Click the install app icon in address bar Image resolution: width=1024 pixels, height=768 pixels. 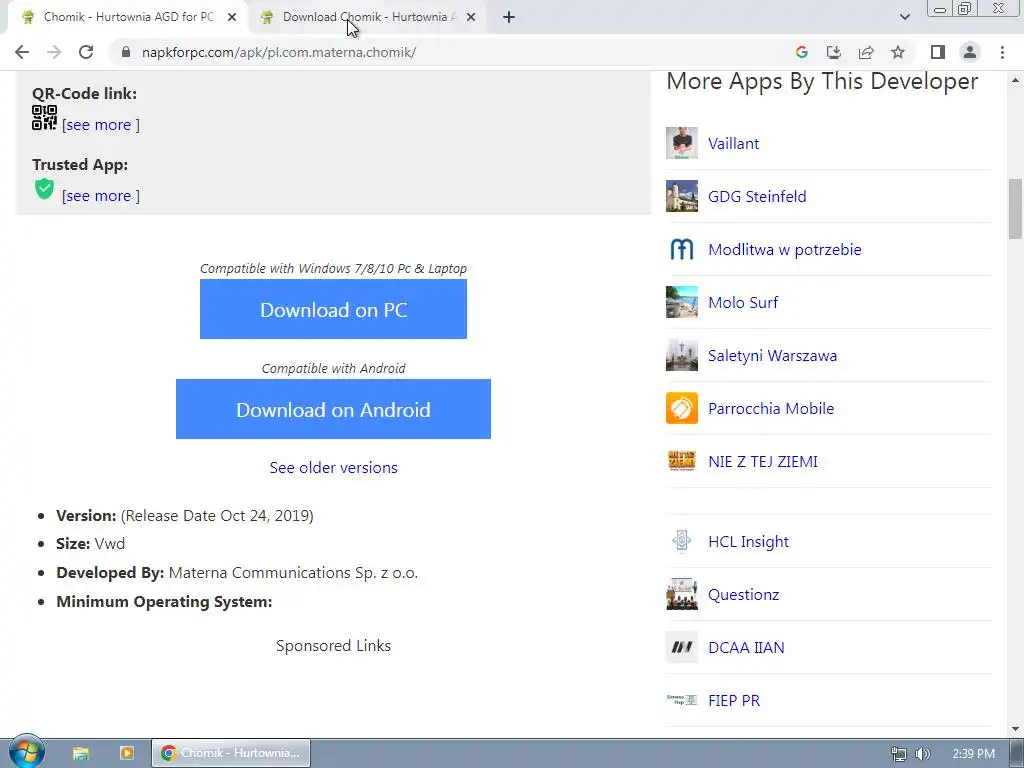[x=833, y=52]
